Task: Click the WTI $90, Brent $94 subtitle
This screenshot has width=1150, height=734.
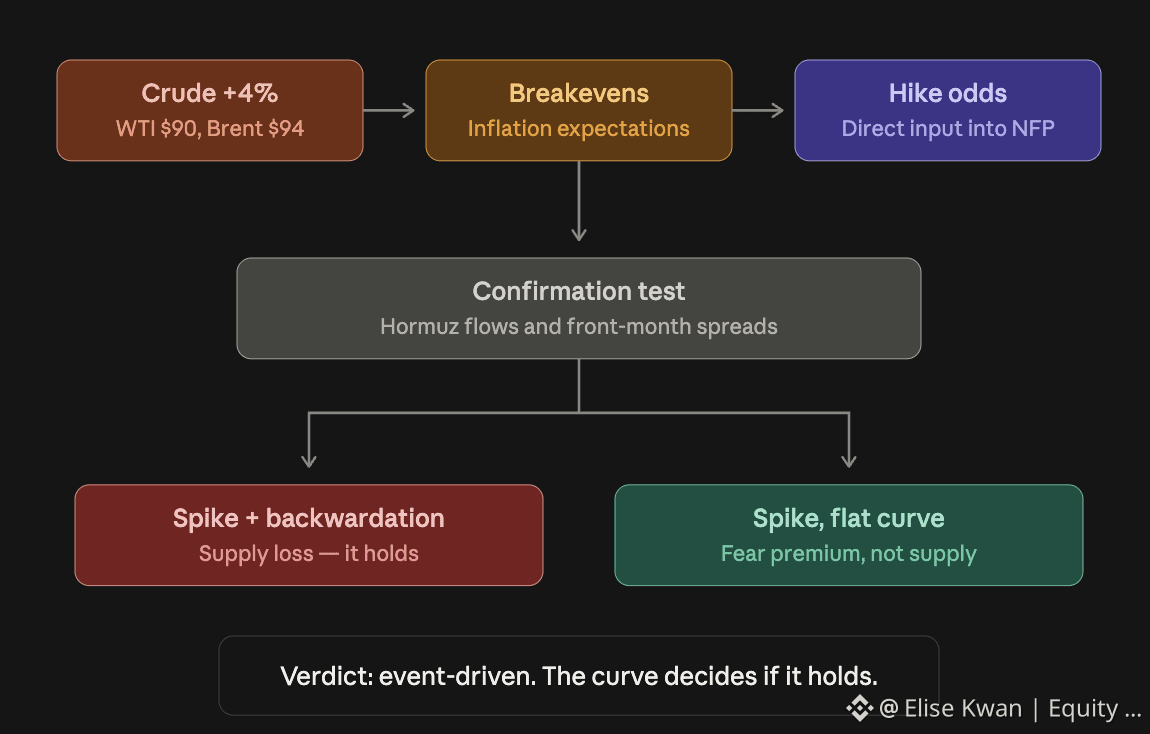Action: pyautogui.click(x=210, y=128)
